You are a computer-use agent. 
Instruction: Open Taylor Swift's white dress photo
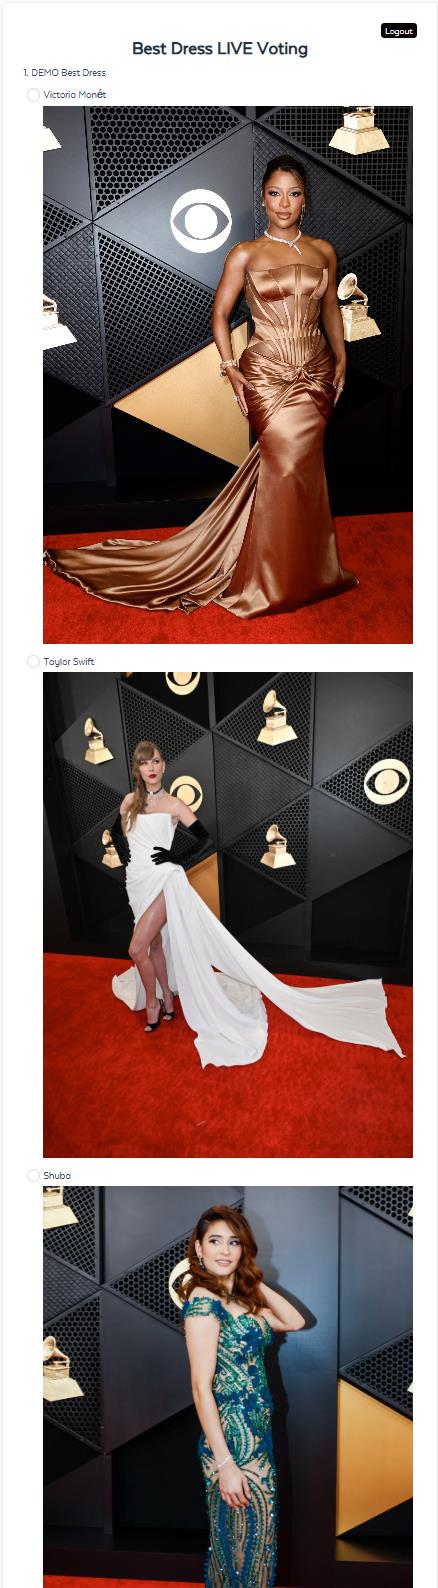pos(228,915)
